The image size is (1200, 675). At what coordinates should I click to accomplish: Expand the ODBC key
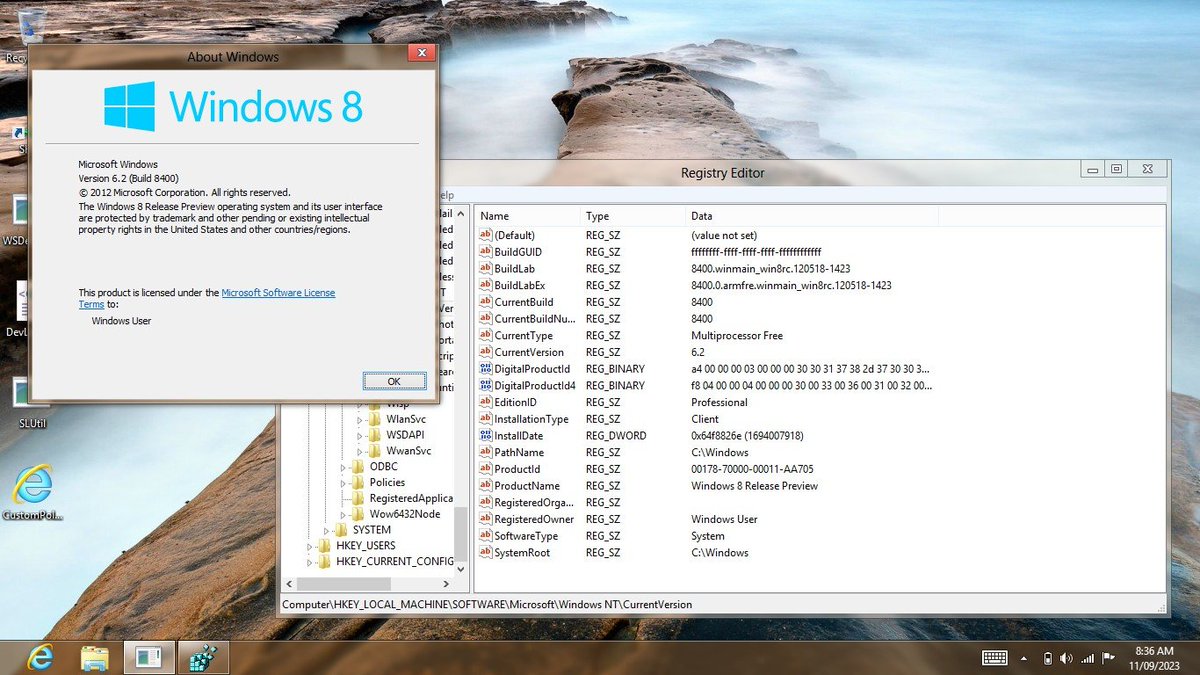[x=344, y=467]
